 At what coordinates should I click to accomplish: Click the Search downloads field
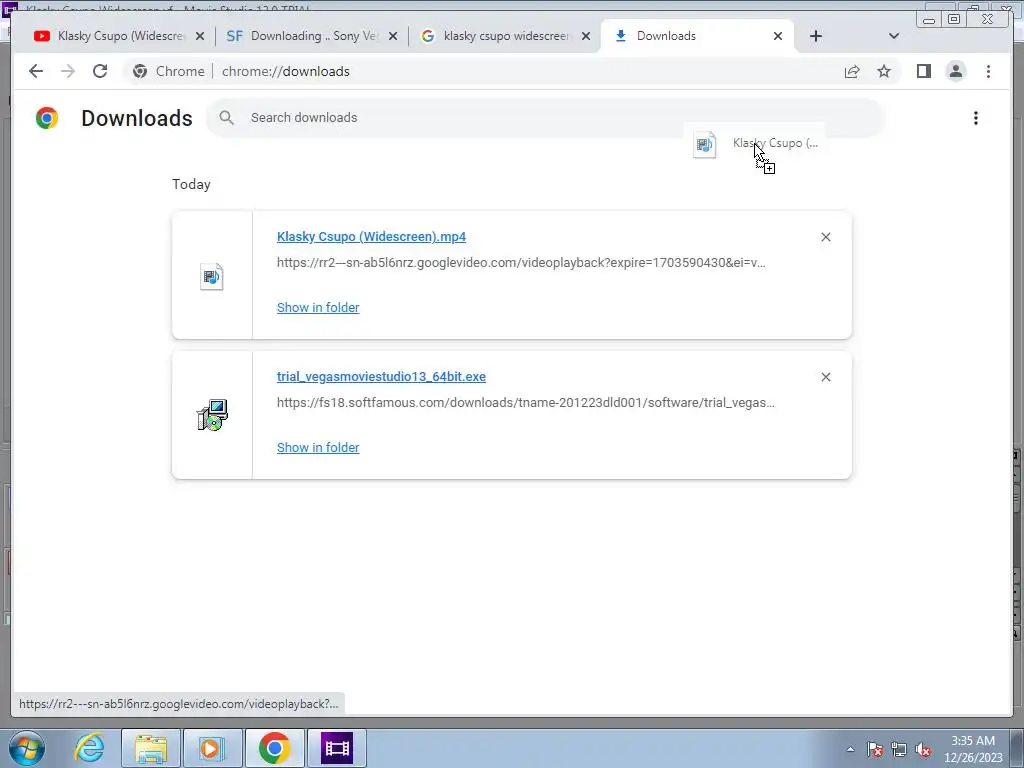[x=545, y=118]
